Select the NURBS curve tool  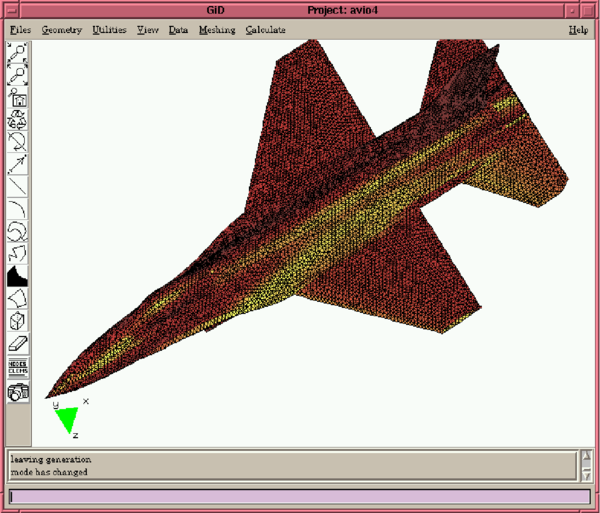click(x=18, y=231)
